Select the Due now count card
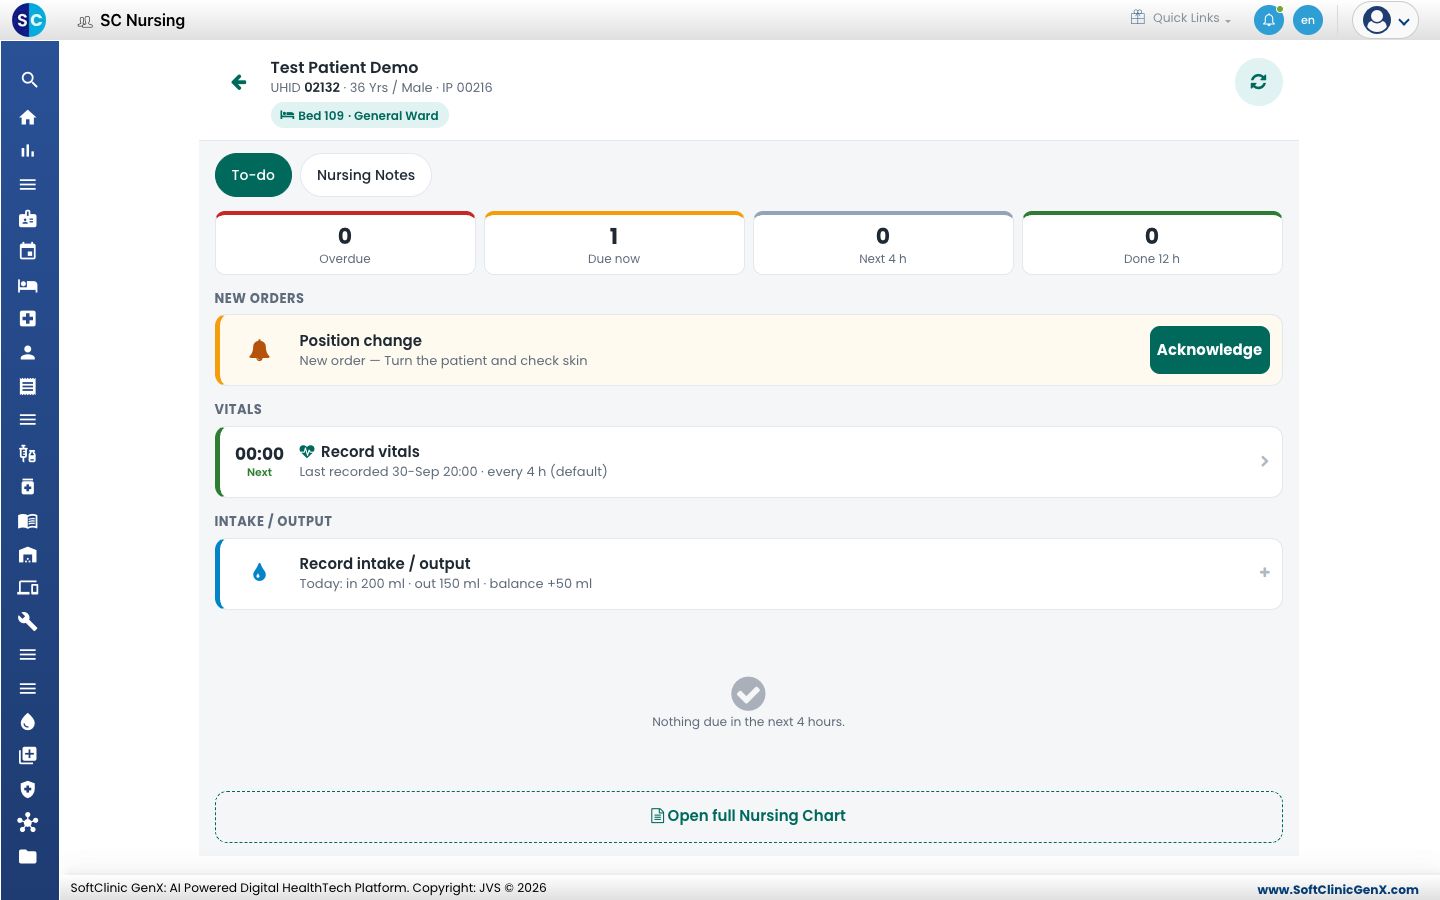 pyautogui.click(x=614, y=243)
